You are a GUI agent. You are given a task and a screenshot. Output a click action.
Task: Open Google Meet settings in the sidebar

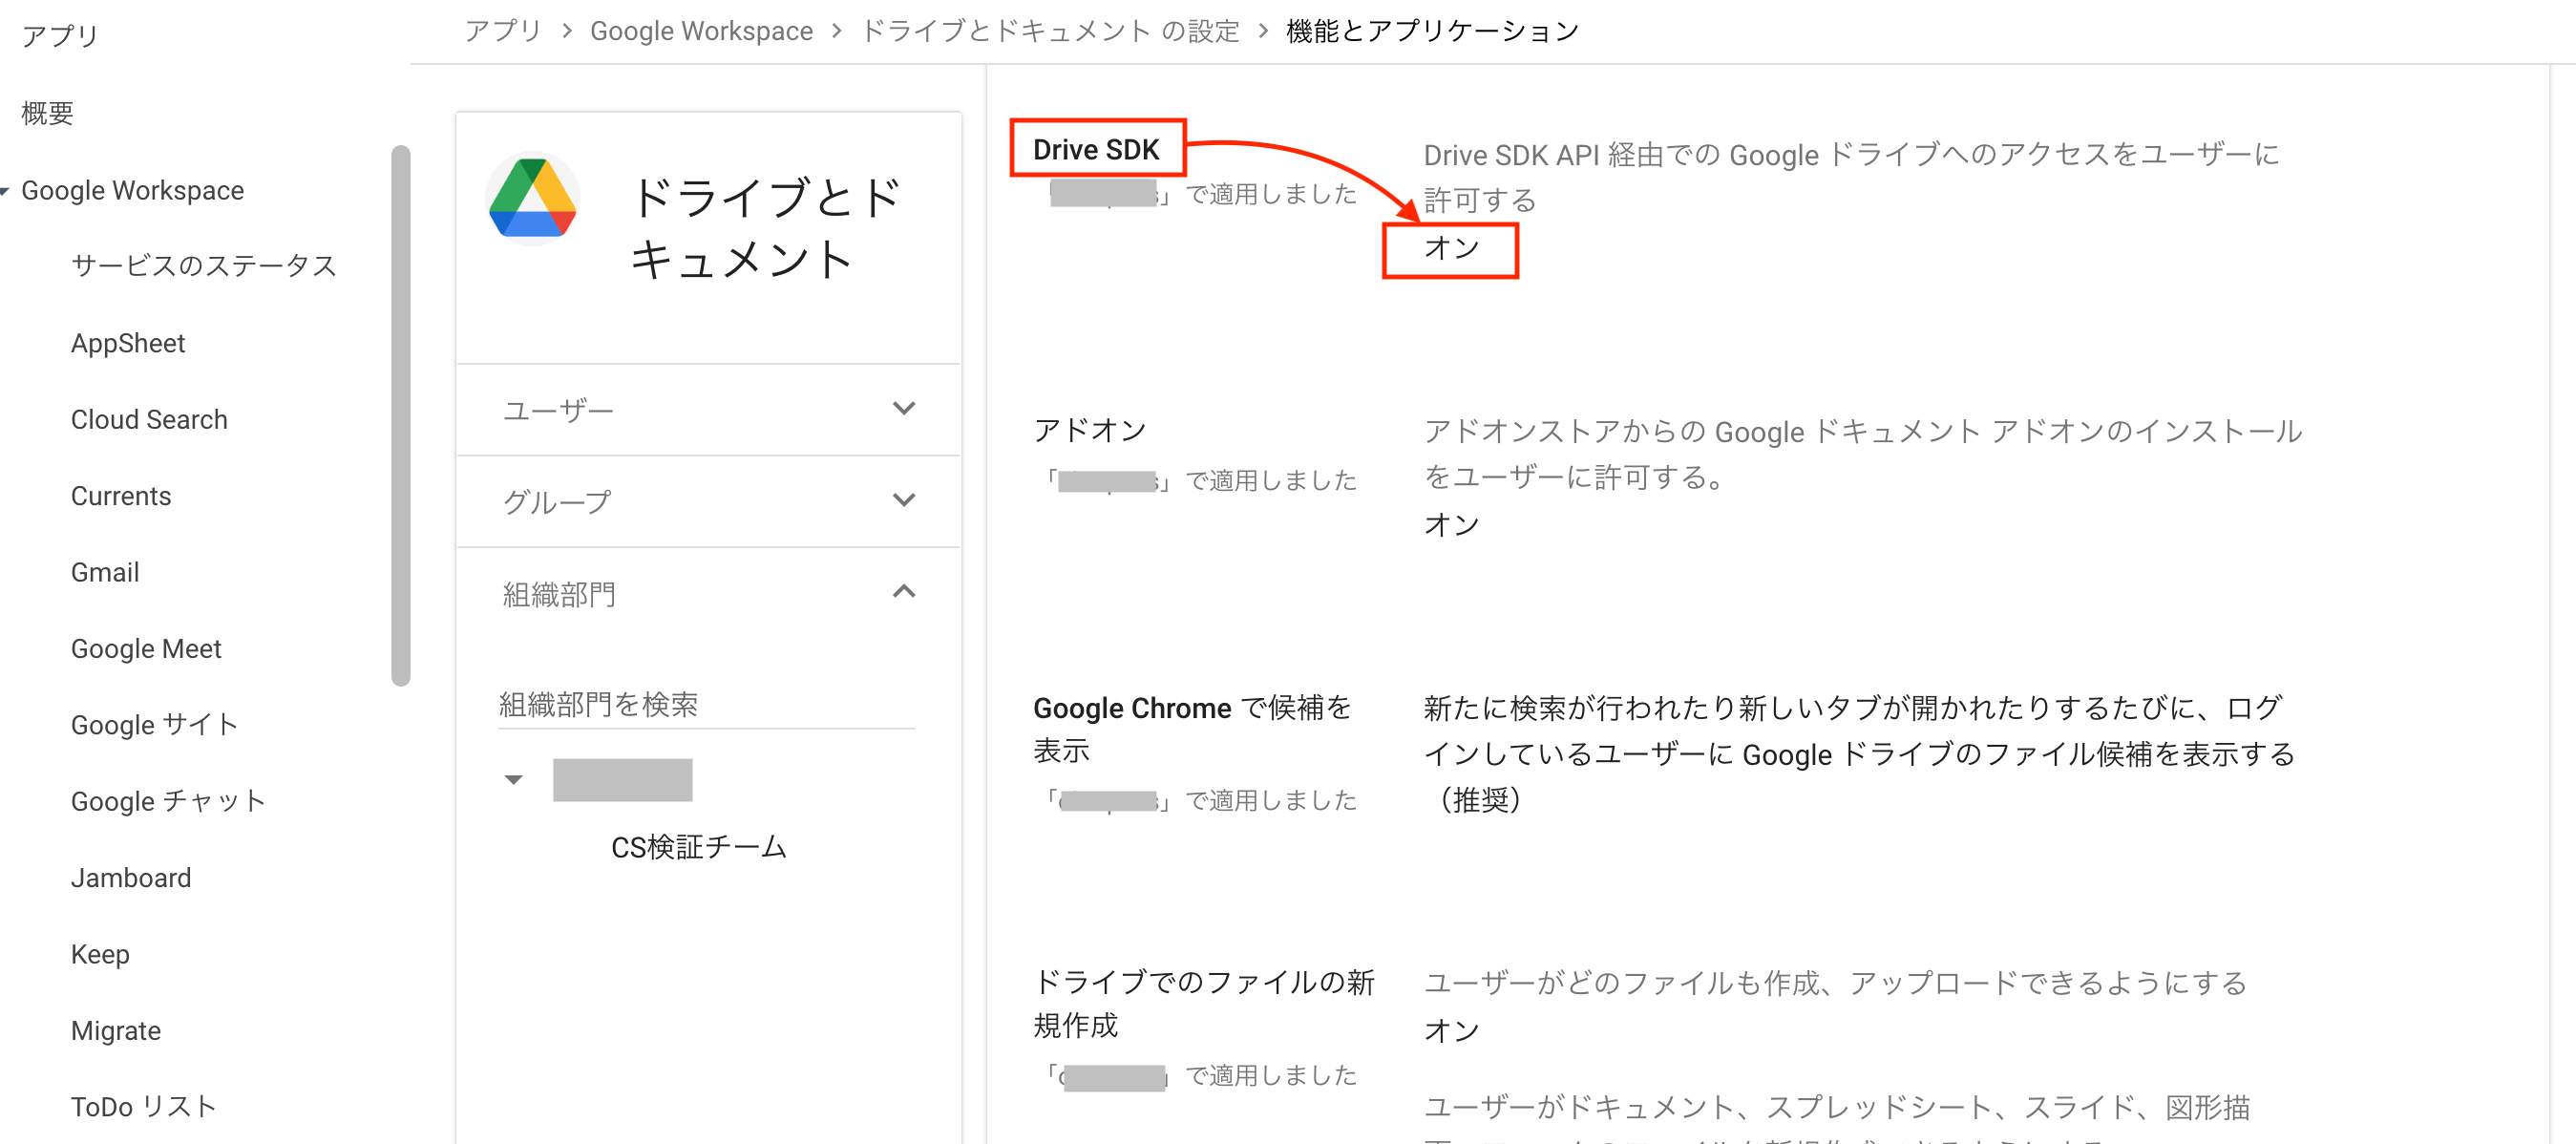(146, 648)
